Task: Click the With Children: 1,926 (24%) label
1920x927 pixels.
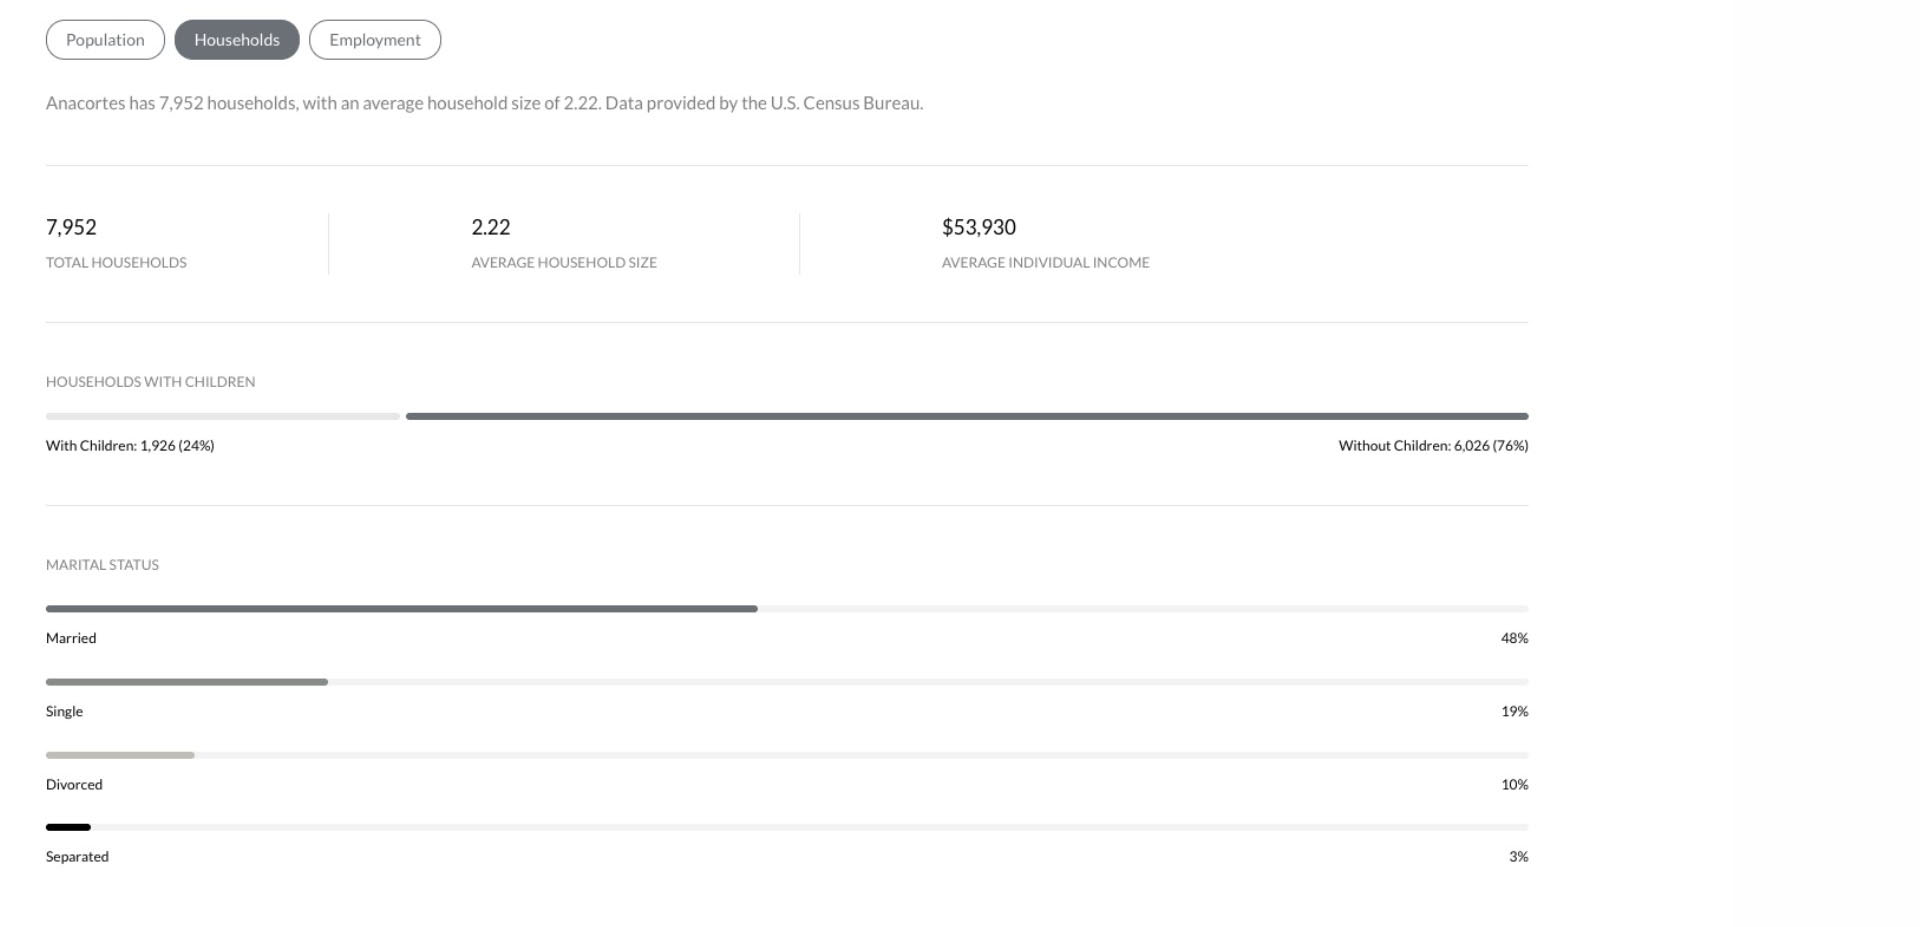Action: point(130,446)
